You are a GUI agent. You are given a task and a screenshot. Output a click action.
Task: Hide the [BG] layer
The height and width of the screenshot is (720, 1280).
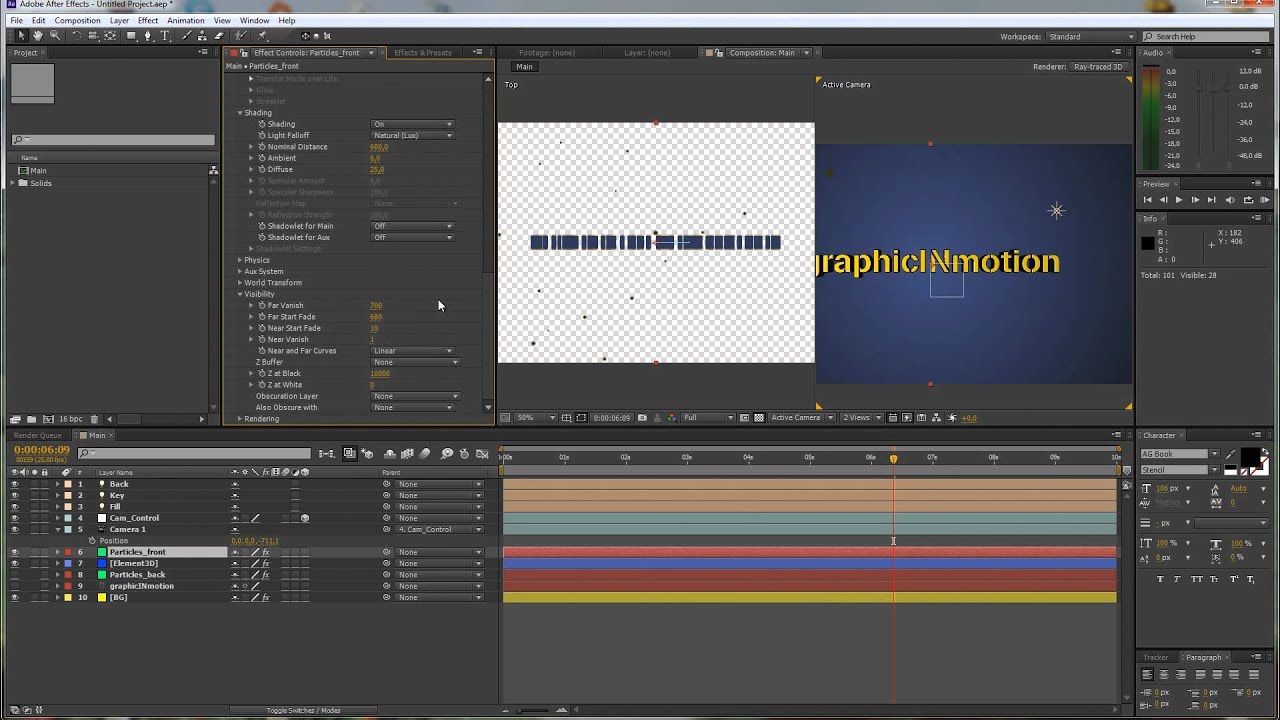coord(14,597)
